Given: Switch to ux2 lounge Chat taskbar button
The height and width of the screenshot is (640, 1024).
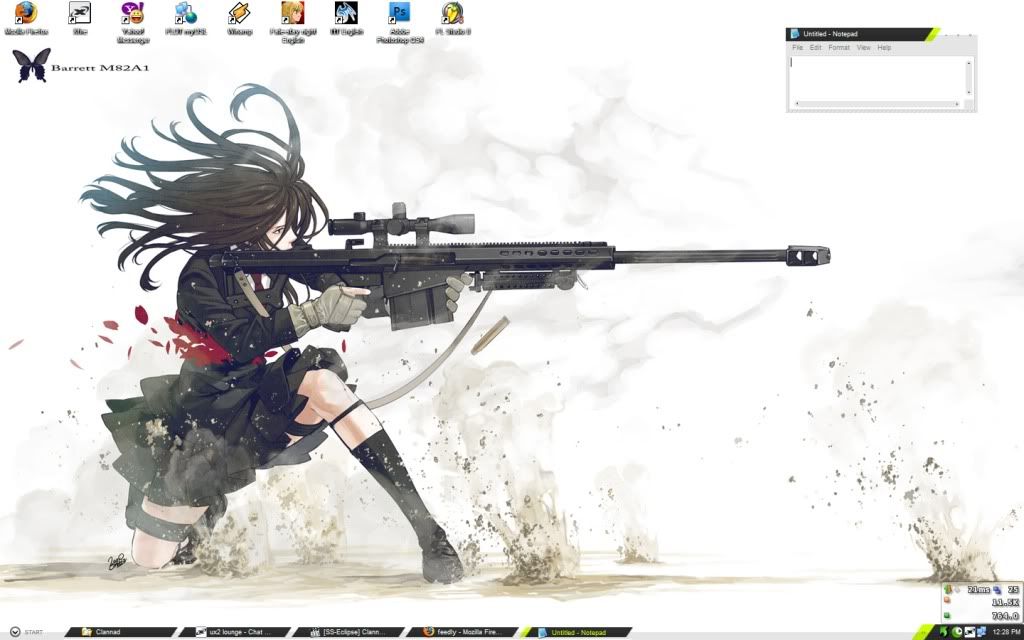Looking at the screenshot, I should [x=234, y=632].
